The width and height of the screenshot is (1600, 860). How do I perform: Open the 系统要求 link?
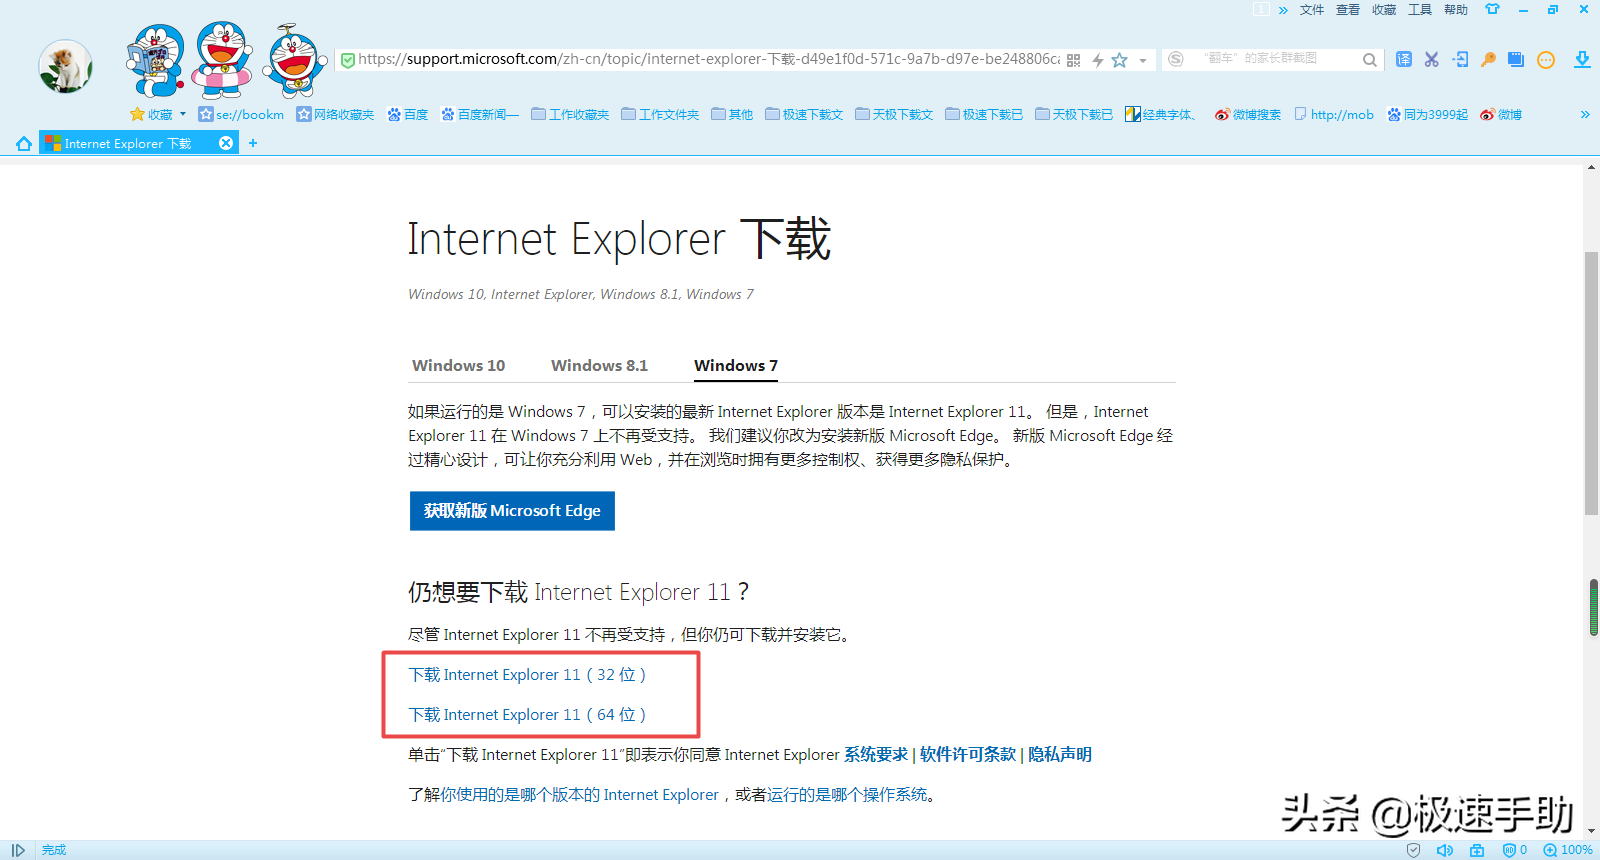point(876,755)
